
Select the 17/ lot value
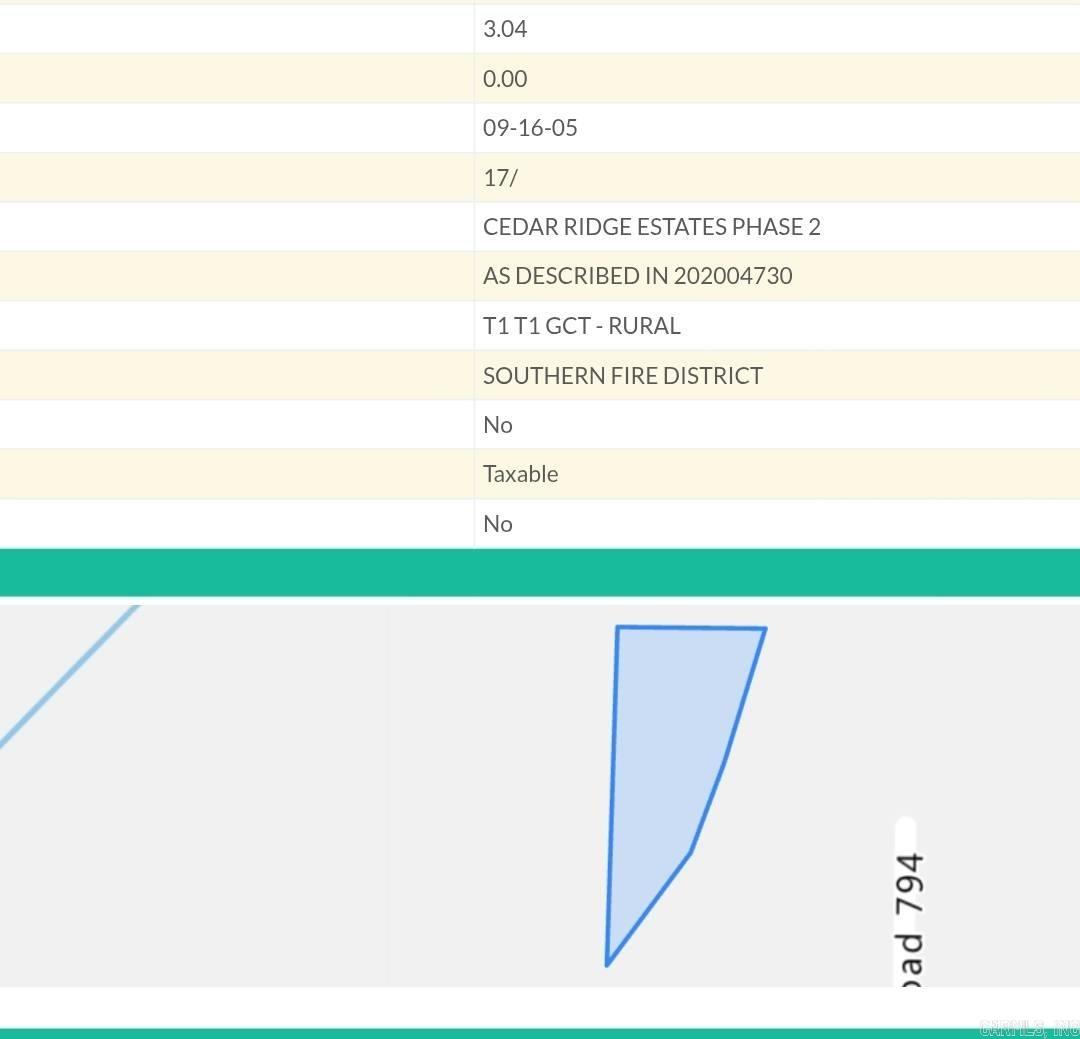500,178
